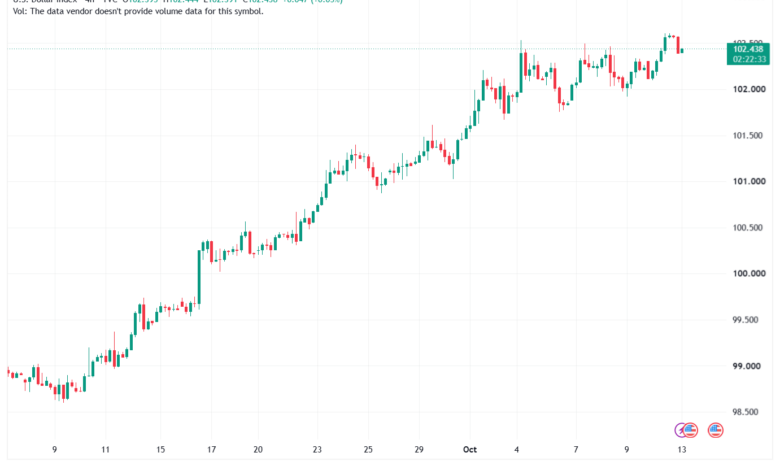Click the 20 date label on time axis
This screenshot has height=470, width=780.
[x=258, y=450]
